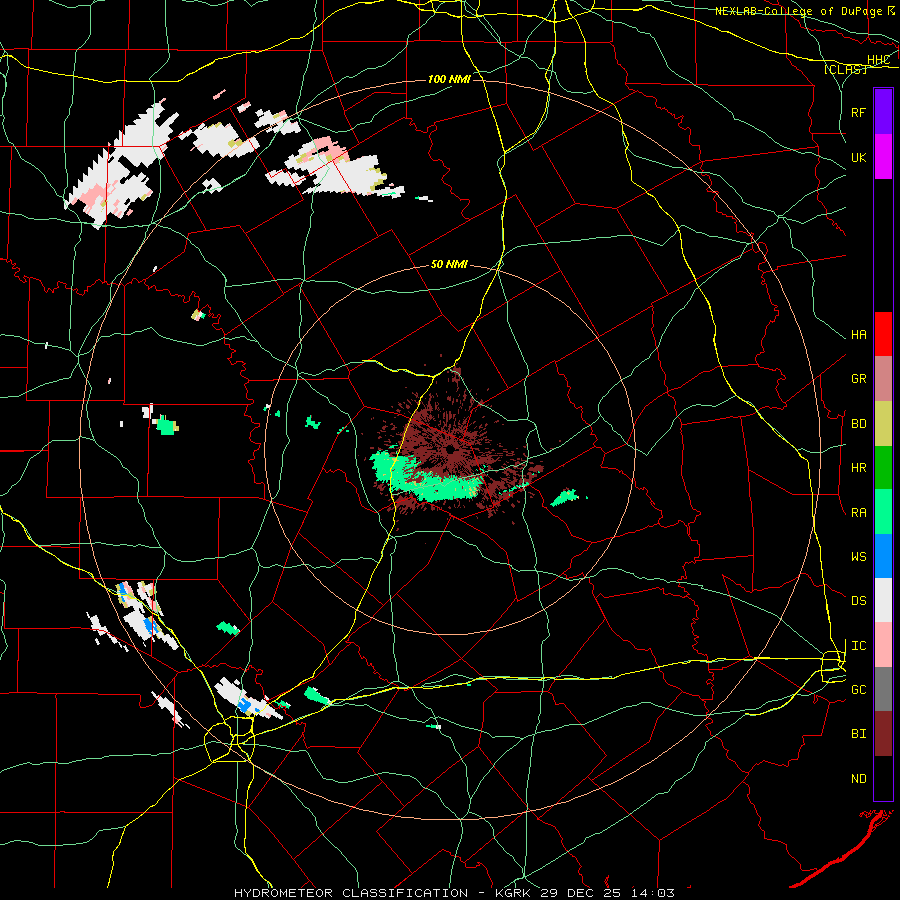Click the BI legend label
This screenshot has height=900, width=900.
click(858, 734)
